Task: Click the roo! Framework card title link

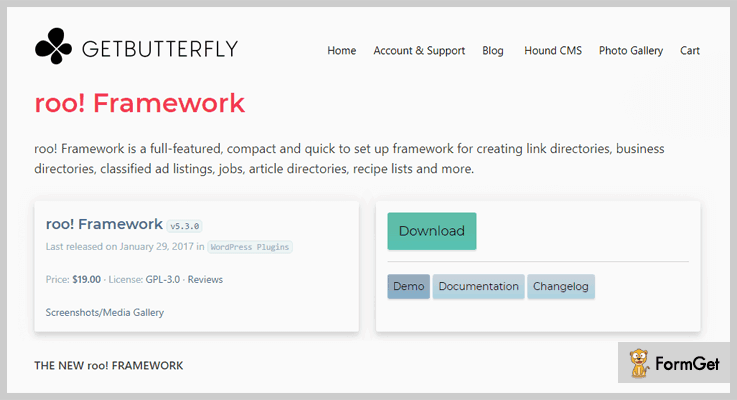Action: click(x=104, y=224)
